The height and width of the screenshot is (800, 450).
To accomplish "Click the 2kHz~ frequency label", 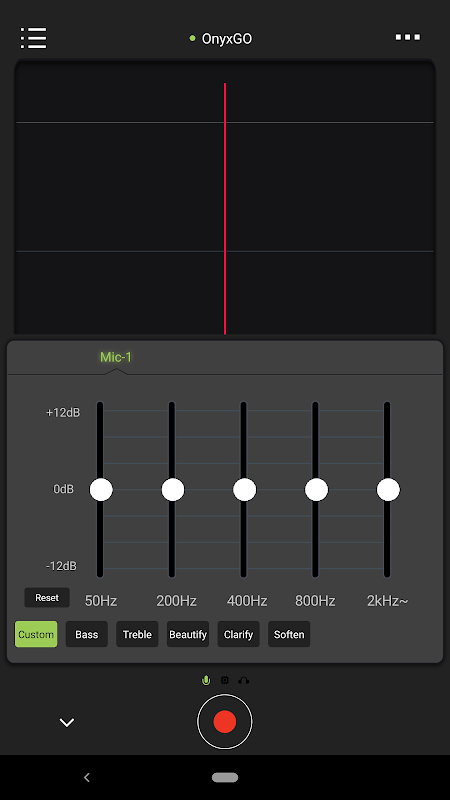I will [388, 601].
